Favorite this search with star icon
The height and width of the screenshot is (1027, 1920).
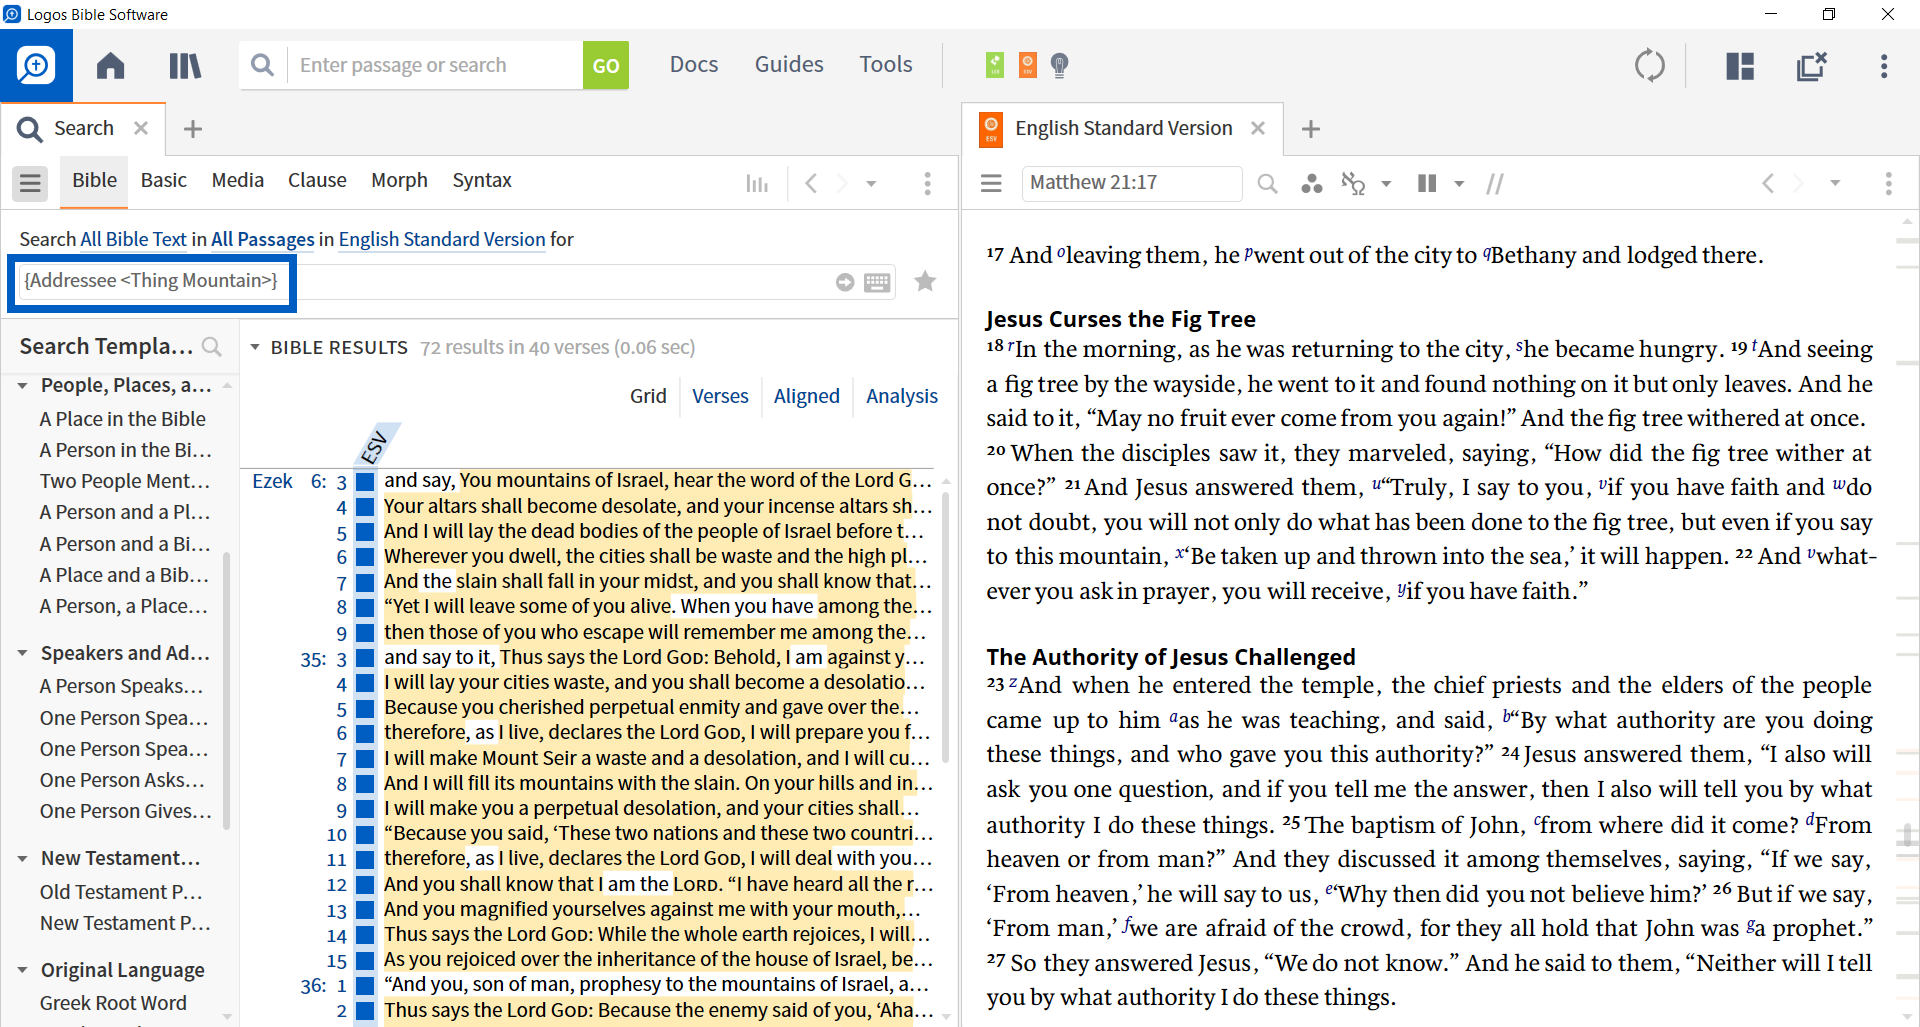point(925,281)
